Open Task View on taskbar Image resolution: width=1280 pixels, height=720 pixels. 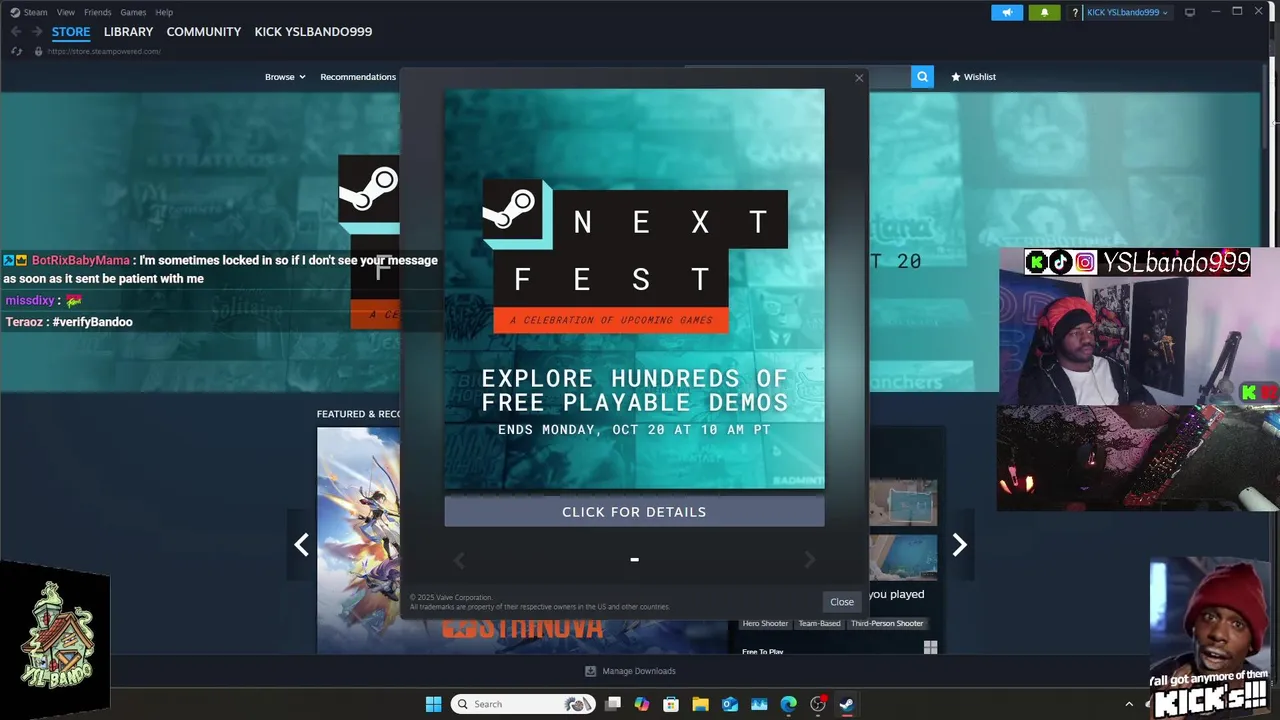(613, 704)
